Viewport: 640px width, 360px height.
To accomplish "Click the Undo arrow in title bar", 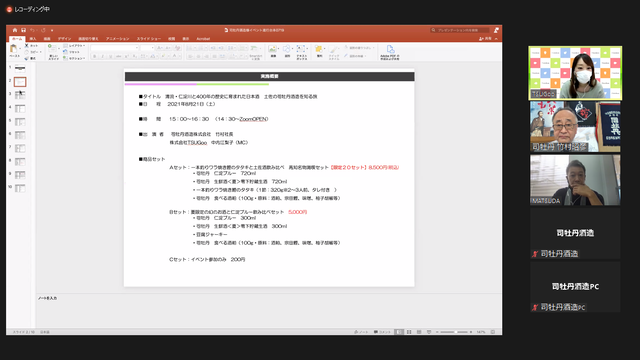I will pos(33,30).
